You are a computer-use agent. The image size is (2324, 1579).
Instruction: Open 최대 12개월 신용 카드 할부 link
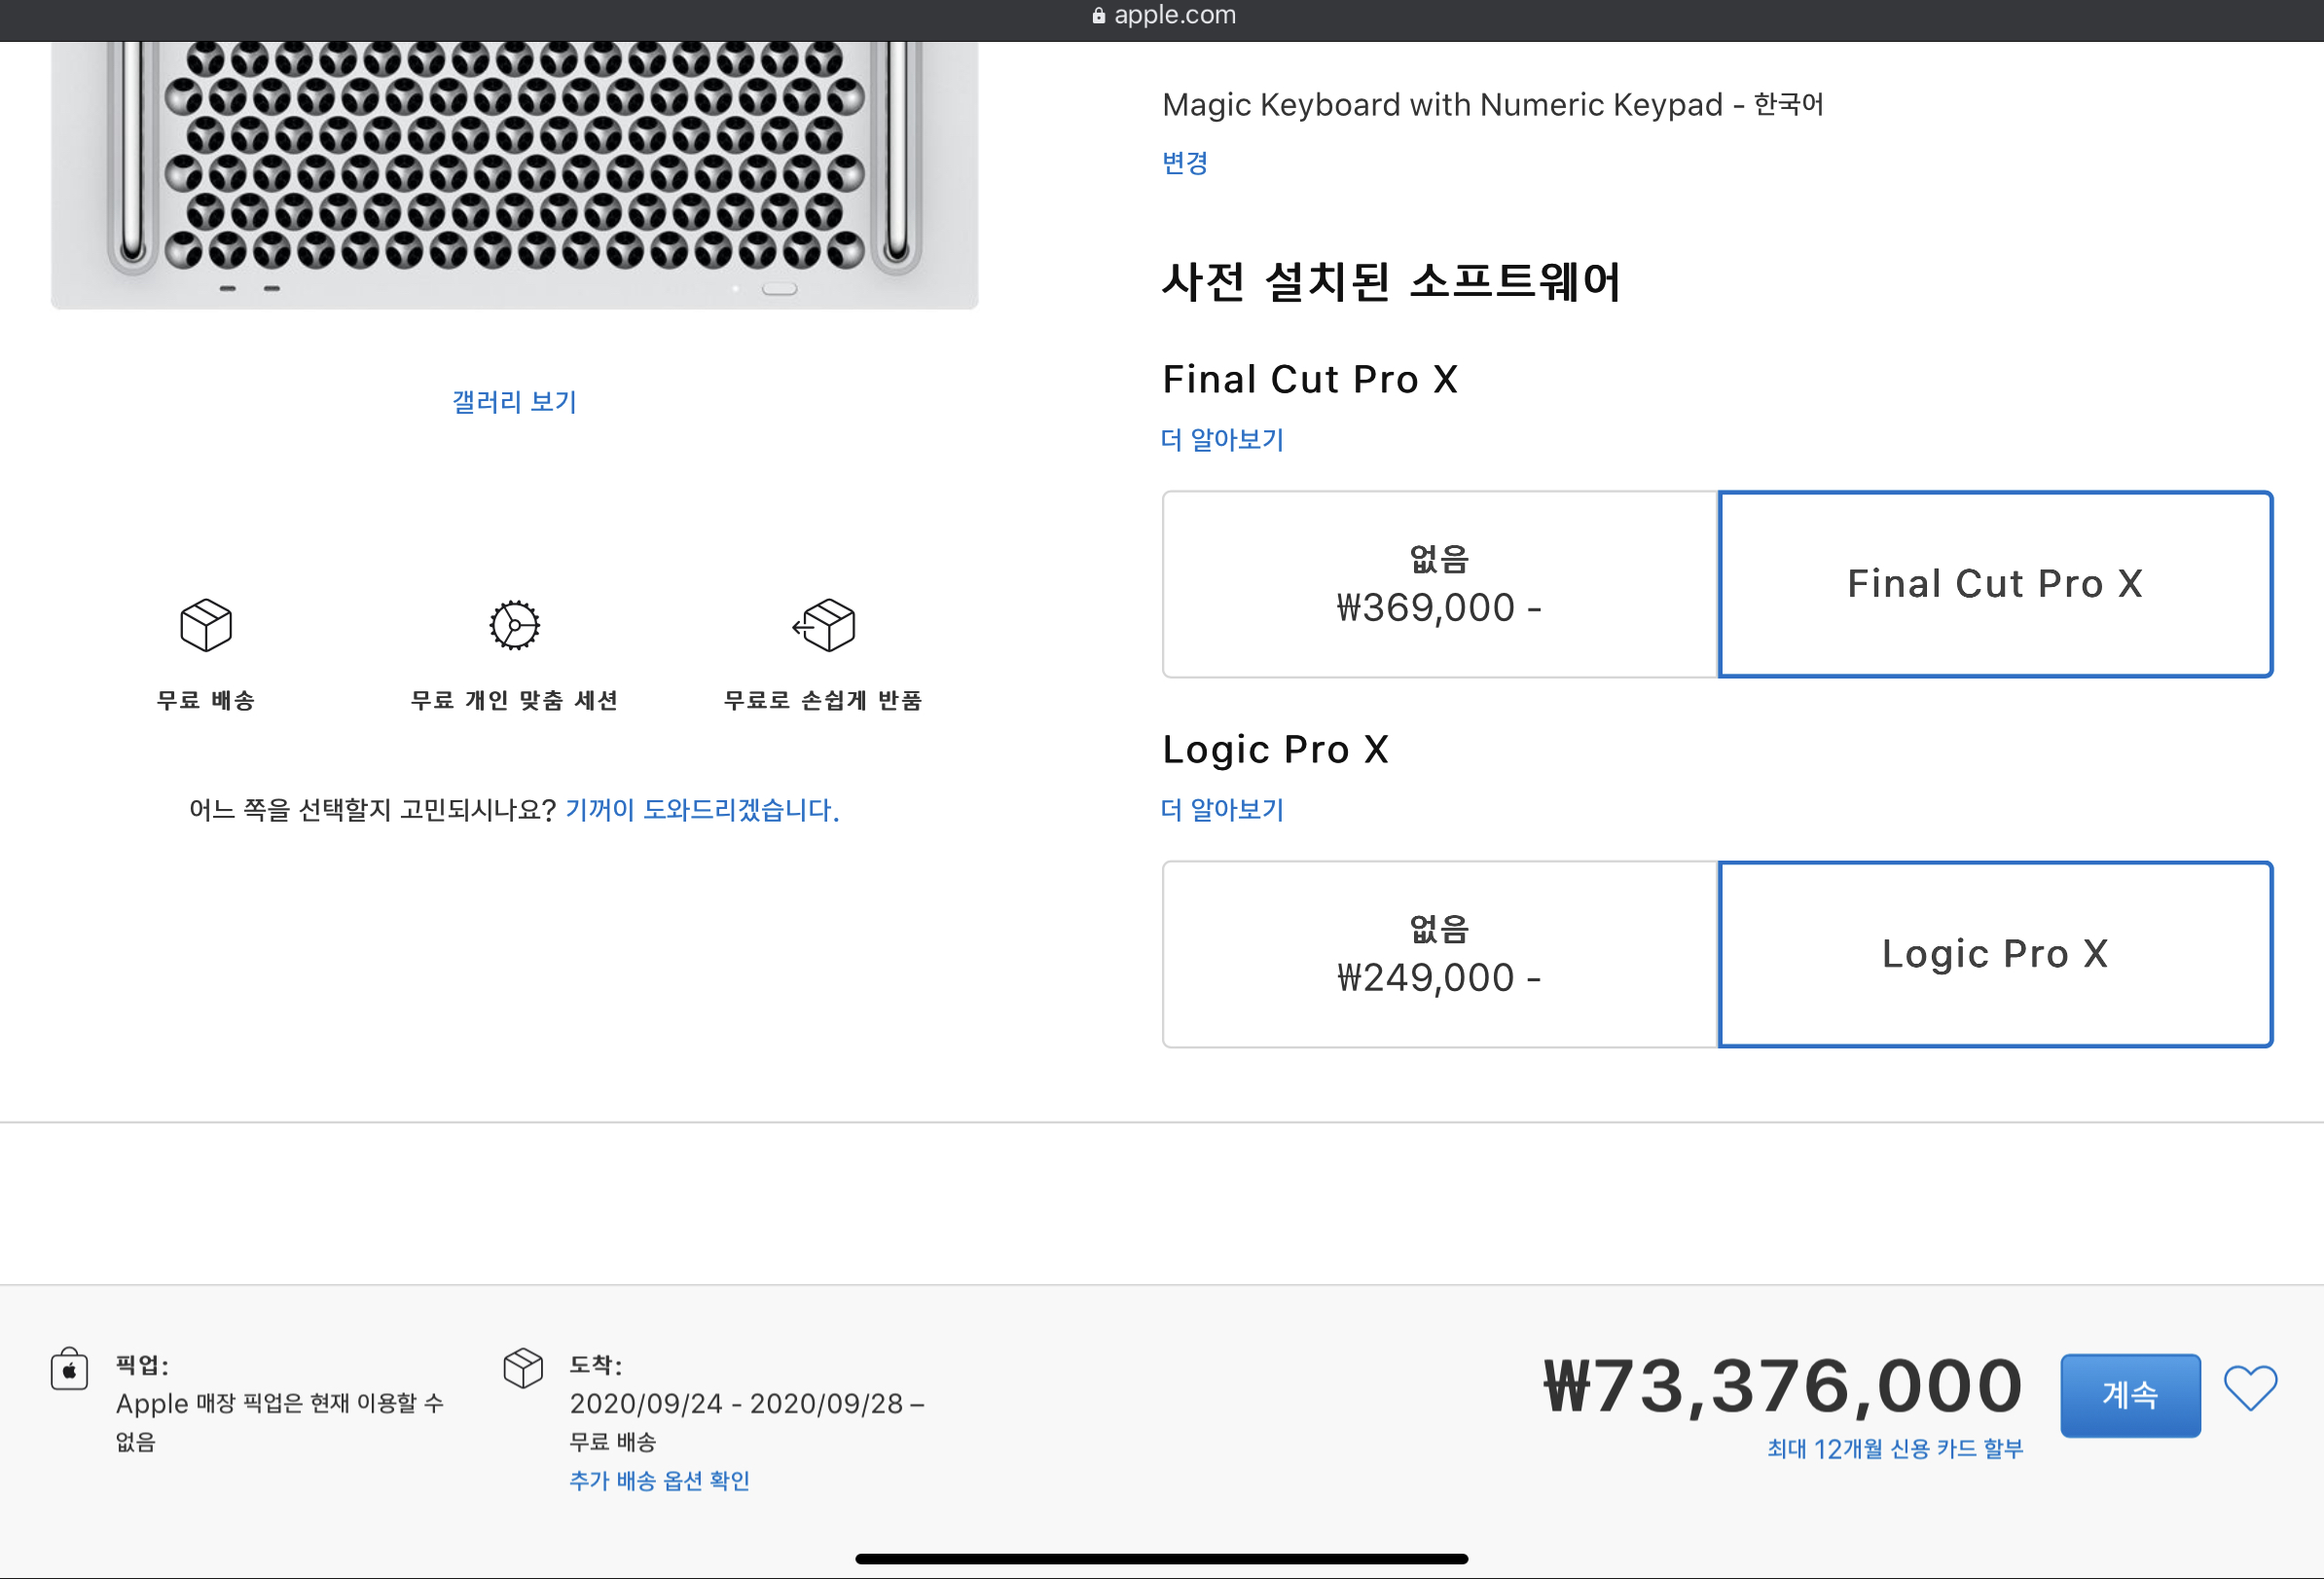click(1894, 1448)
